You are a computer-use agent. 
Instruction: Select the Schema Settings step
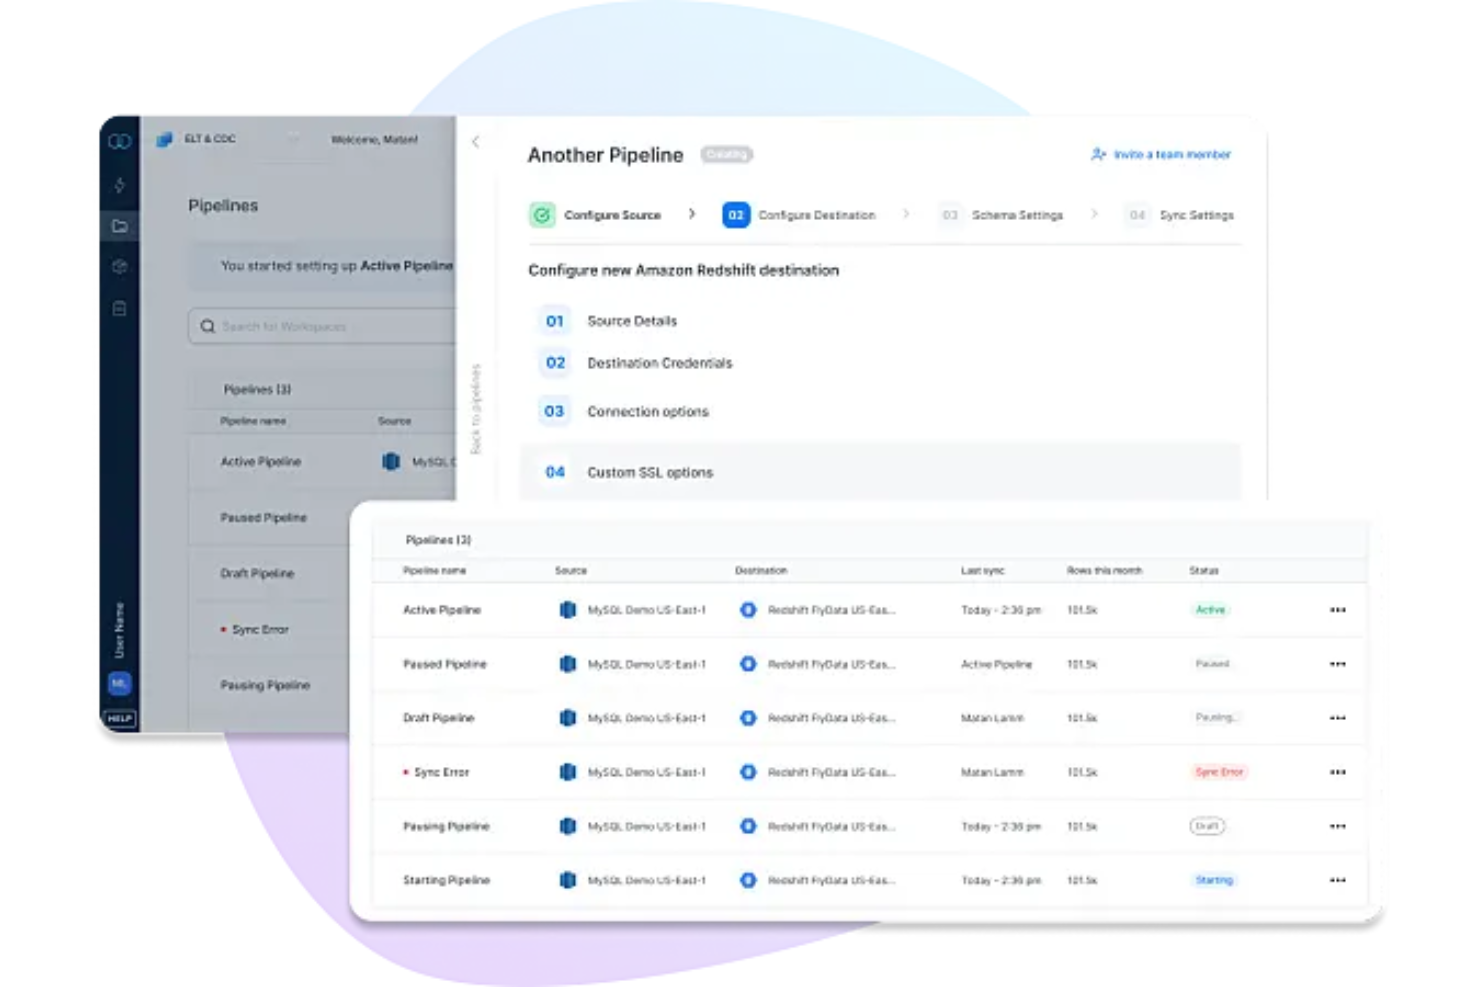[1000, 215]
